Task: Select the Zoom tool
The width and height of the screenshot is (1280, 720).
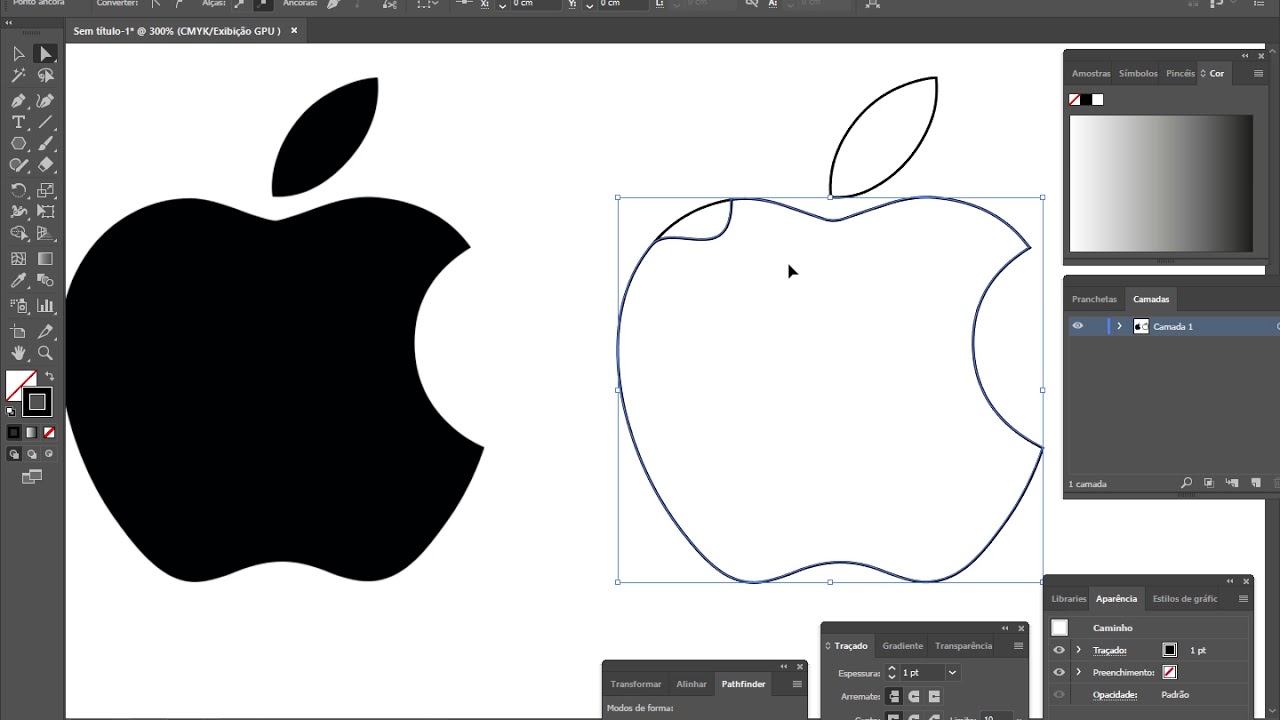Action: click(x=45, y=353)
